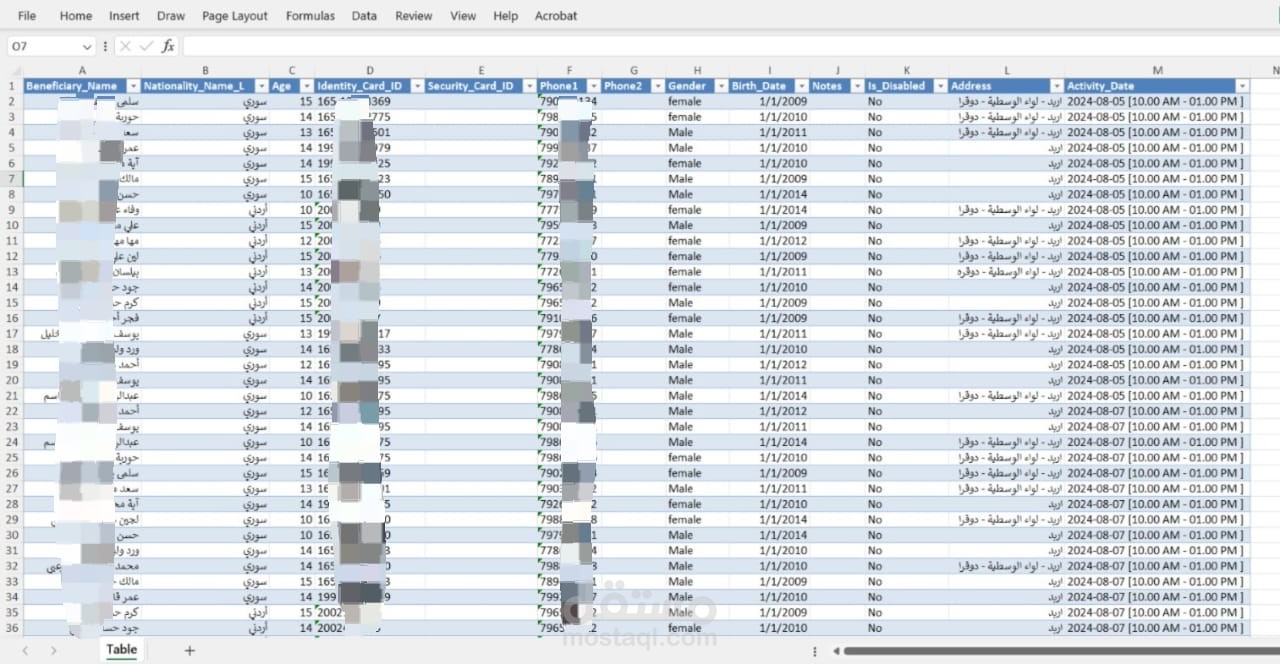This screenshot has width=1280, height=664.
Task: Select column D header
Action: (370, 70)
